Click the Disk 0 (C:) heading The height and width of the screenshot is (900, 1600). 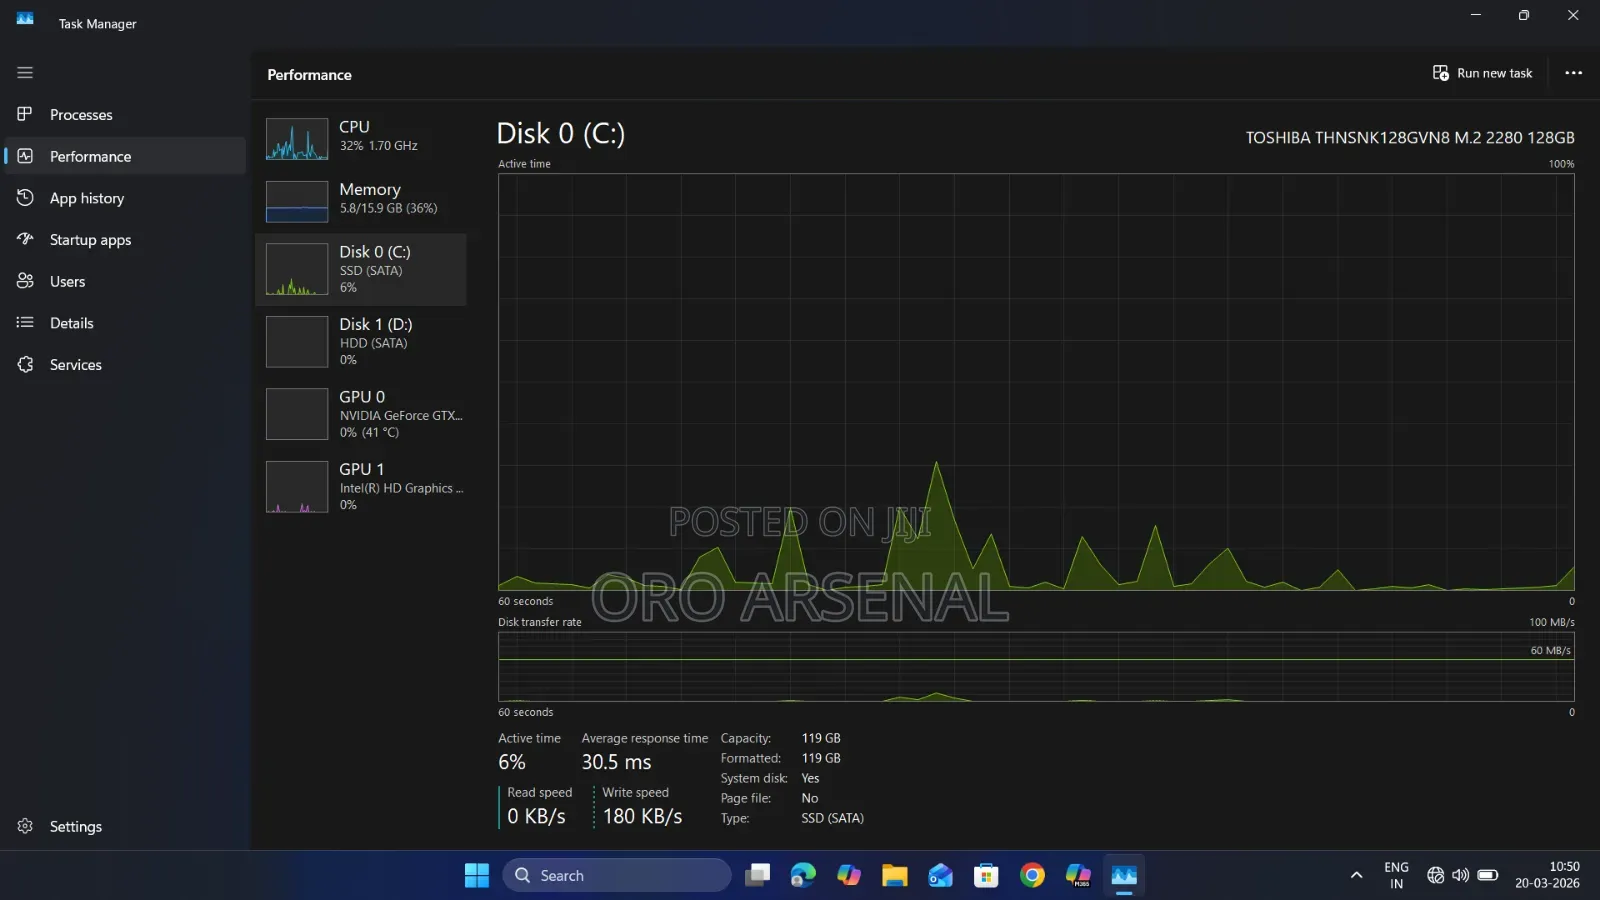point(561,134)
